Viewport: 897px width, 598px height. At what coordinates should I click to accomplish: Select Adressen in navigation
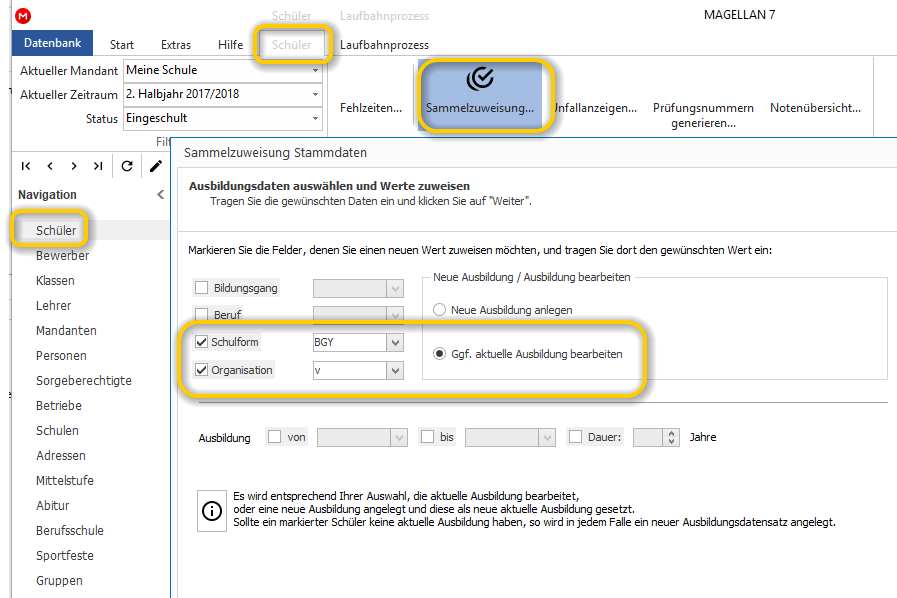(x=61, y=456)
